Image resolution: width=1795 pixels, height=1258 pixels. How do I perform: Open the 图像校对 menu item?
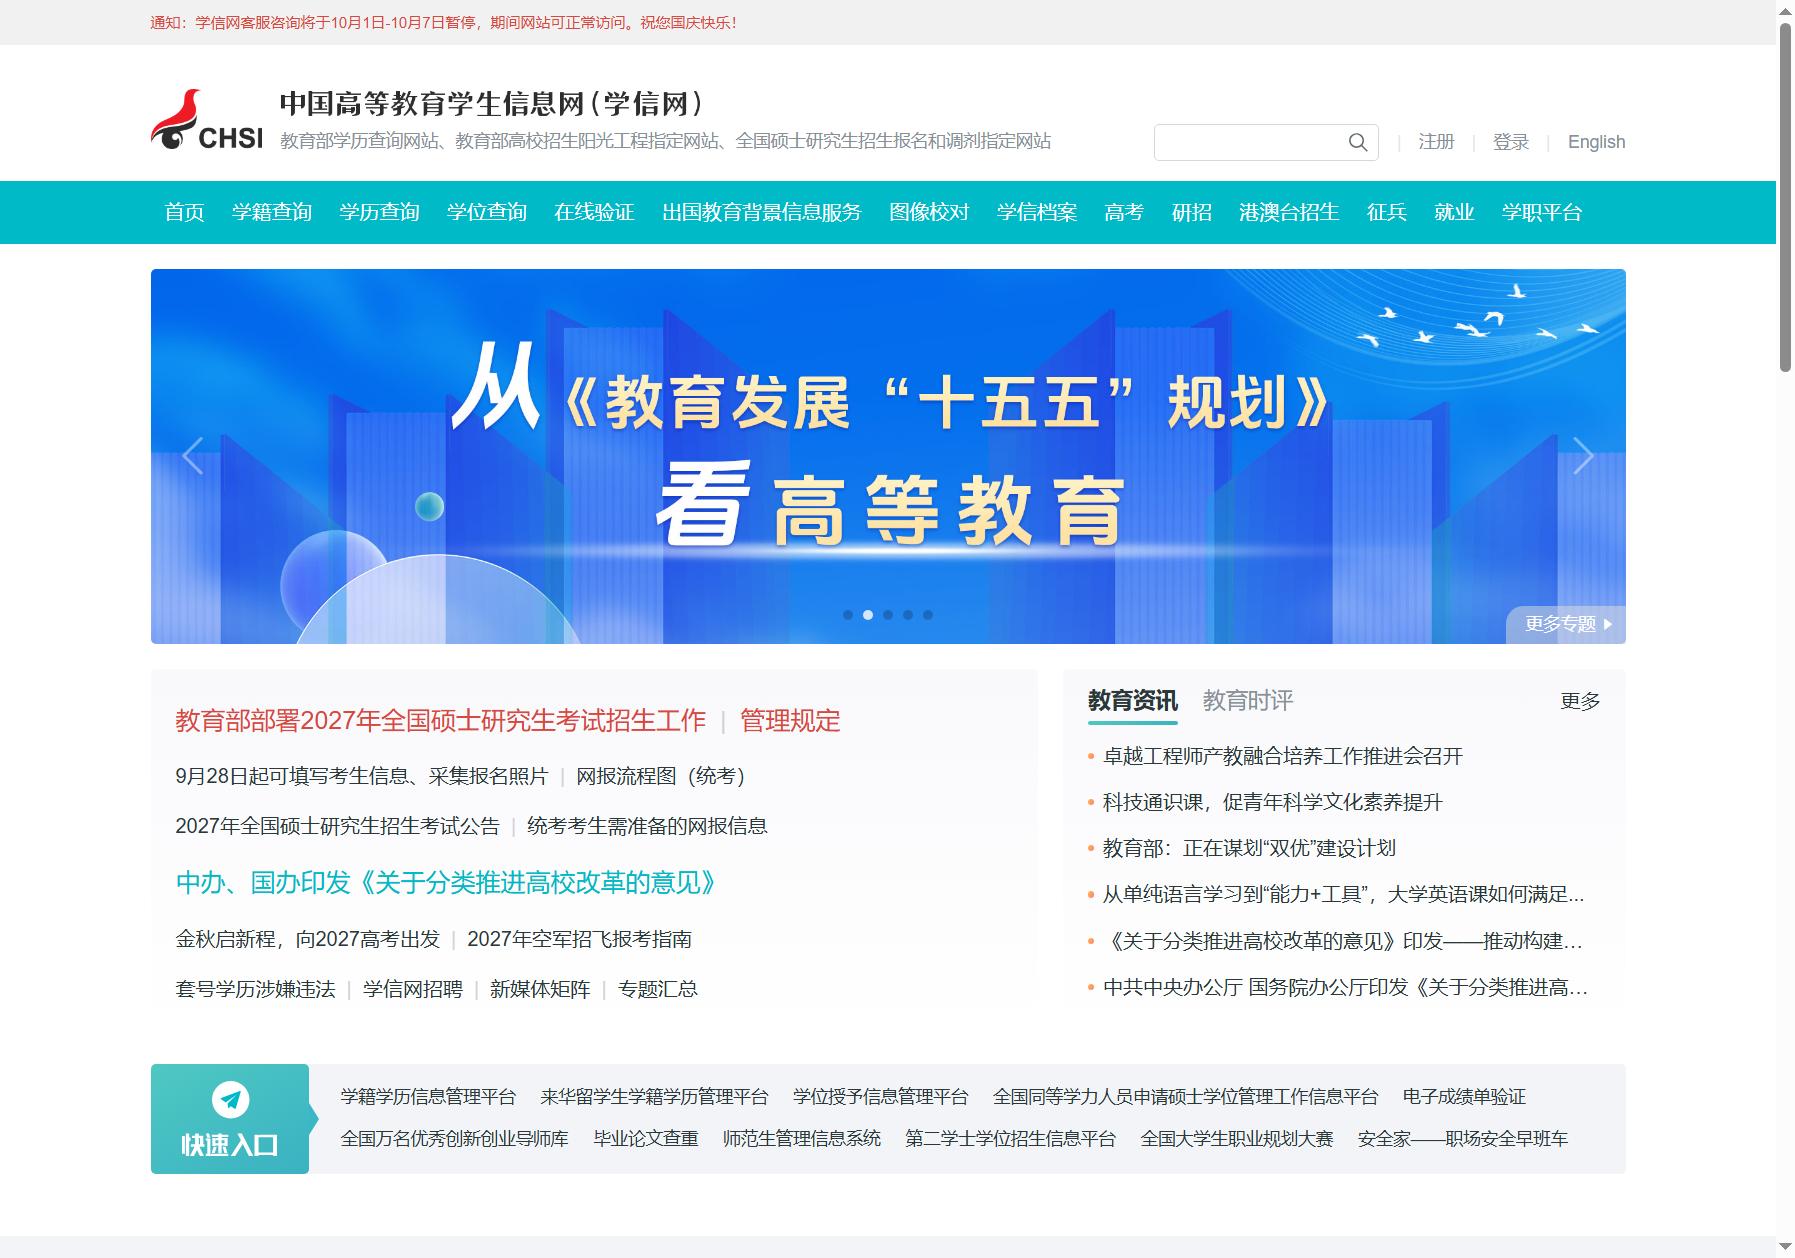tap(929, 212)
